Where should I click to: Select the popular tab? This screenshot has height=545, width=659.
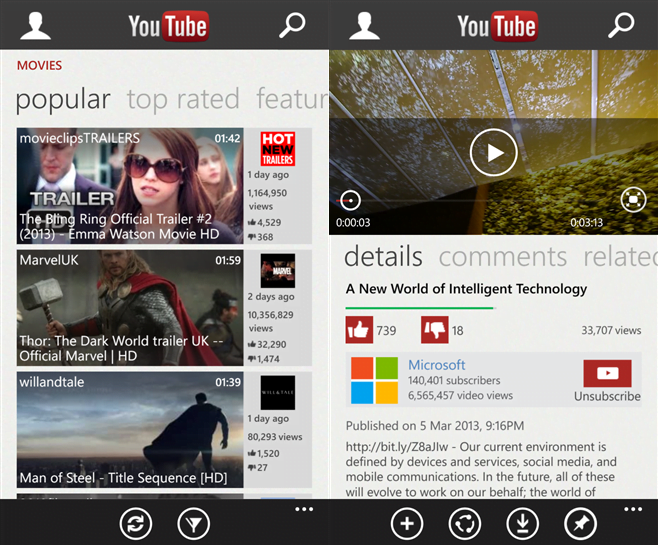click(x=63, y=100)
